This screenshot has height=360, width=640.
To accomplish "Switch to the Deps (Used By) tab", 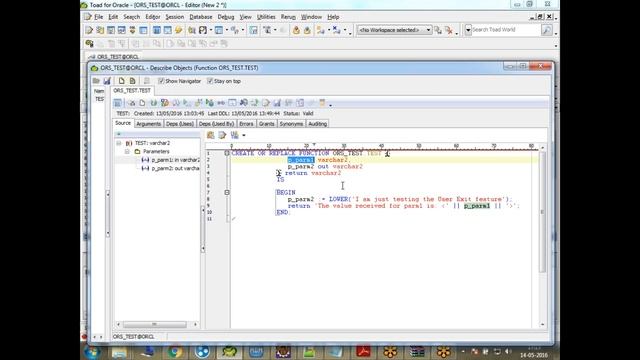I will point(216,124).
